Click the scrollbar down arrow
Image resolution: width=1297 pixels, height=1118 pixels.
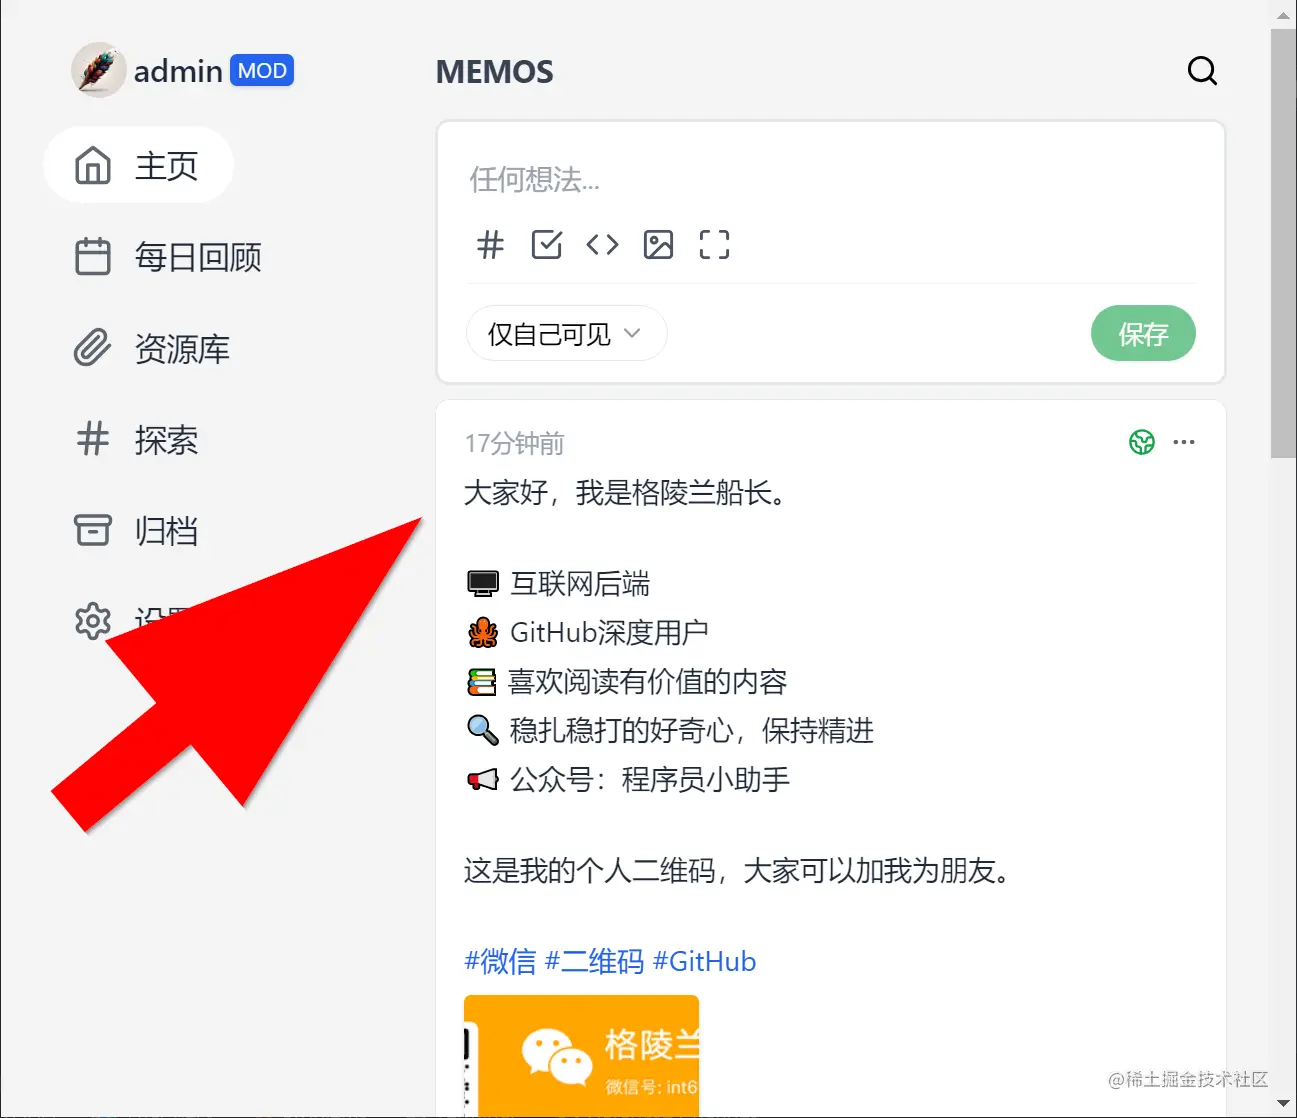(x=1283, y=1104)
